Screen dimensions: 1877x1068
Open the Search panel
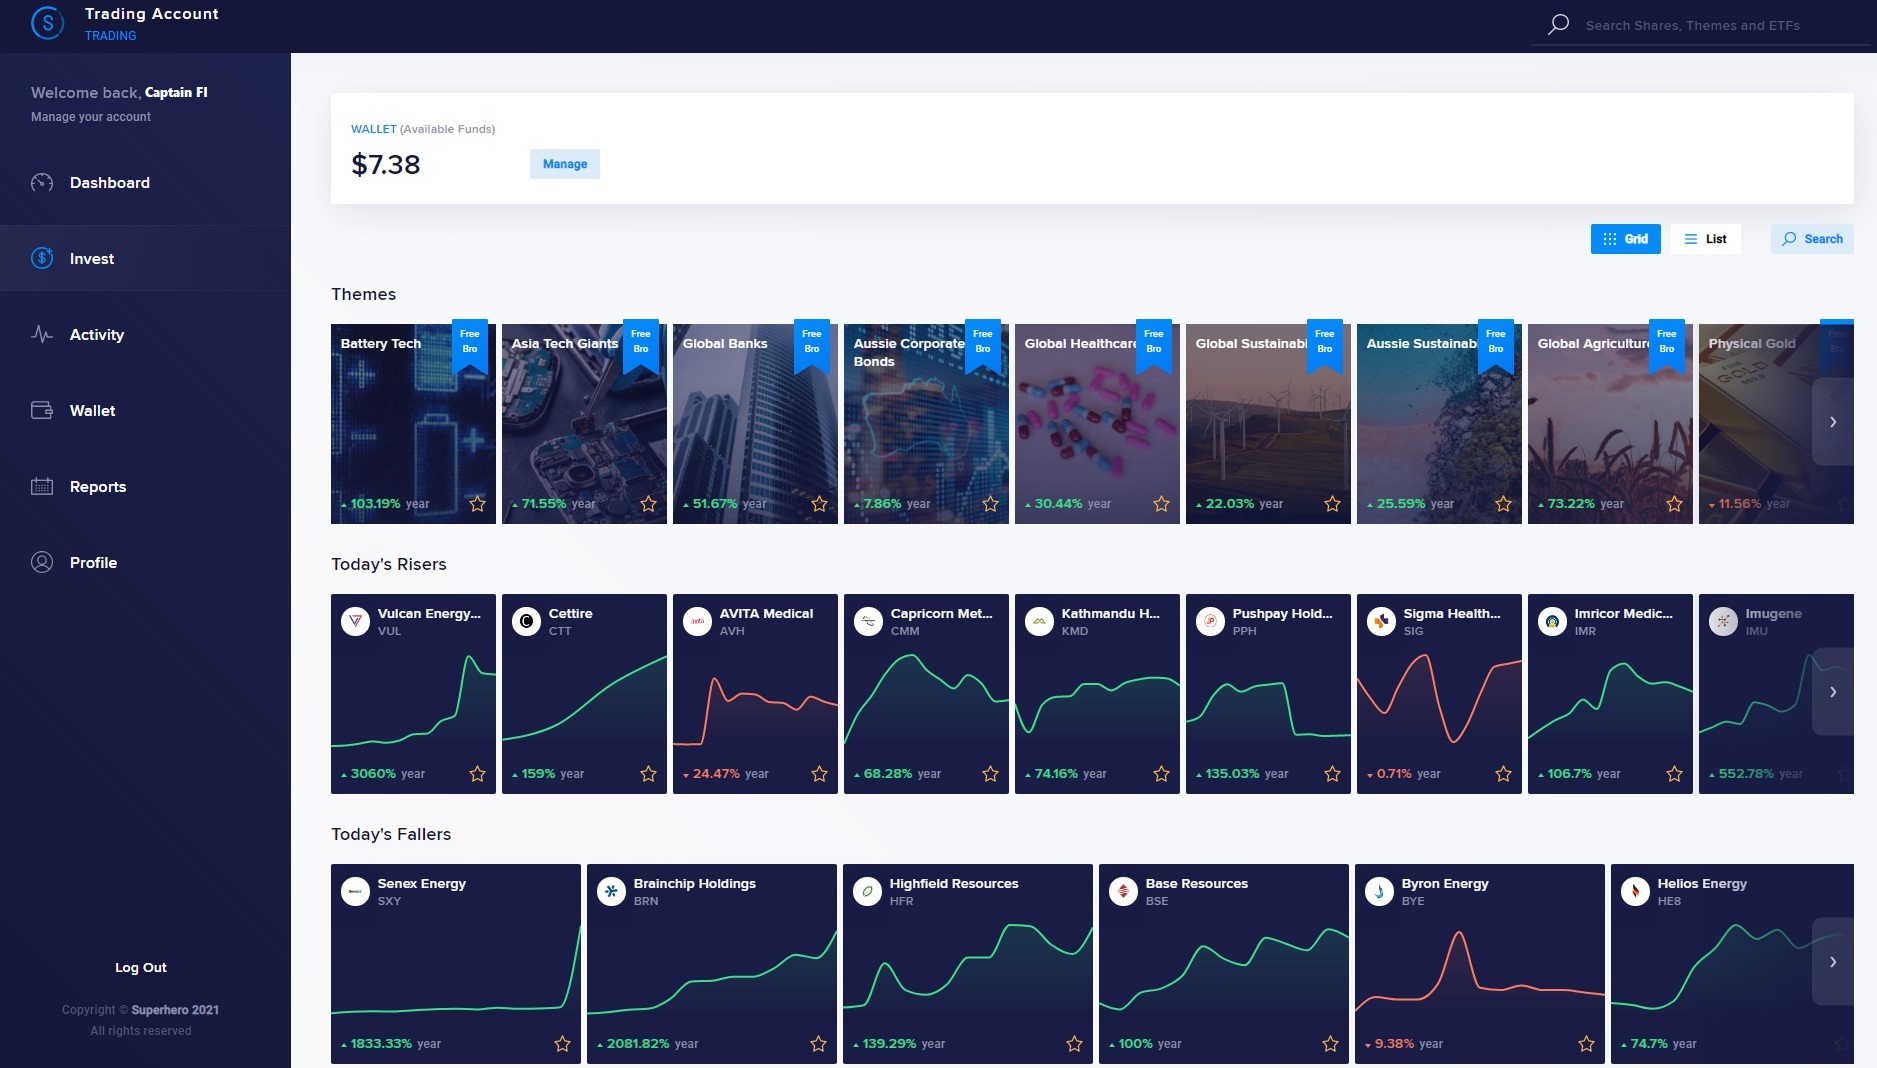tap(1810, 239)
